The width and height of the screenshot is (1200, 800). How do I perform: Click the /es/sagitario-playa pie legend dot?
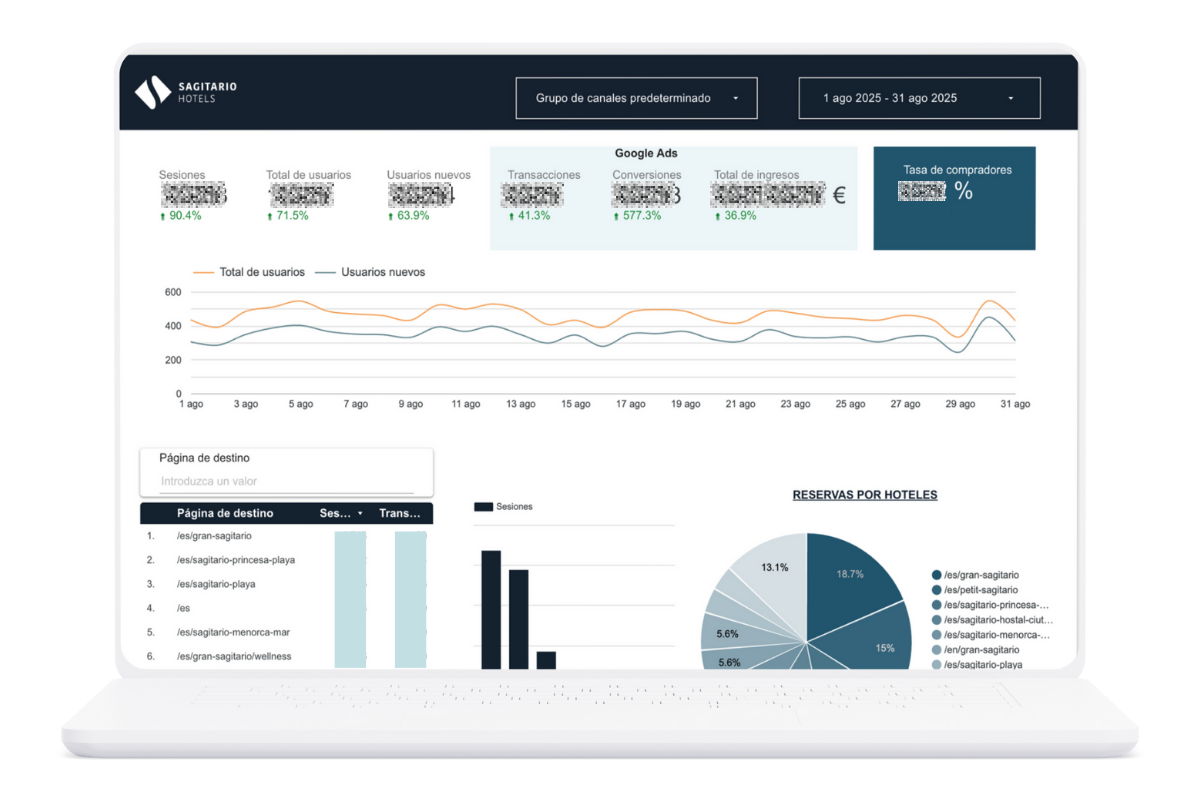point(937,665)
